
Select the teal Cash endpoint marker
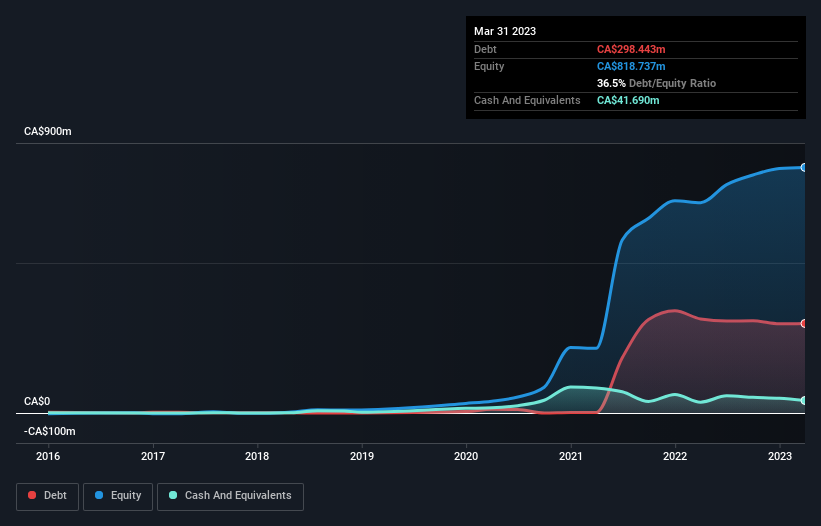804,400
